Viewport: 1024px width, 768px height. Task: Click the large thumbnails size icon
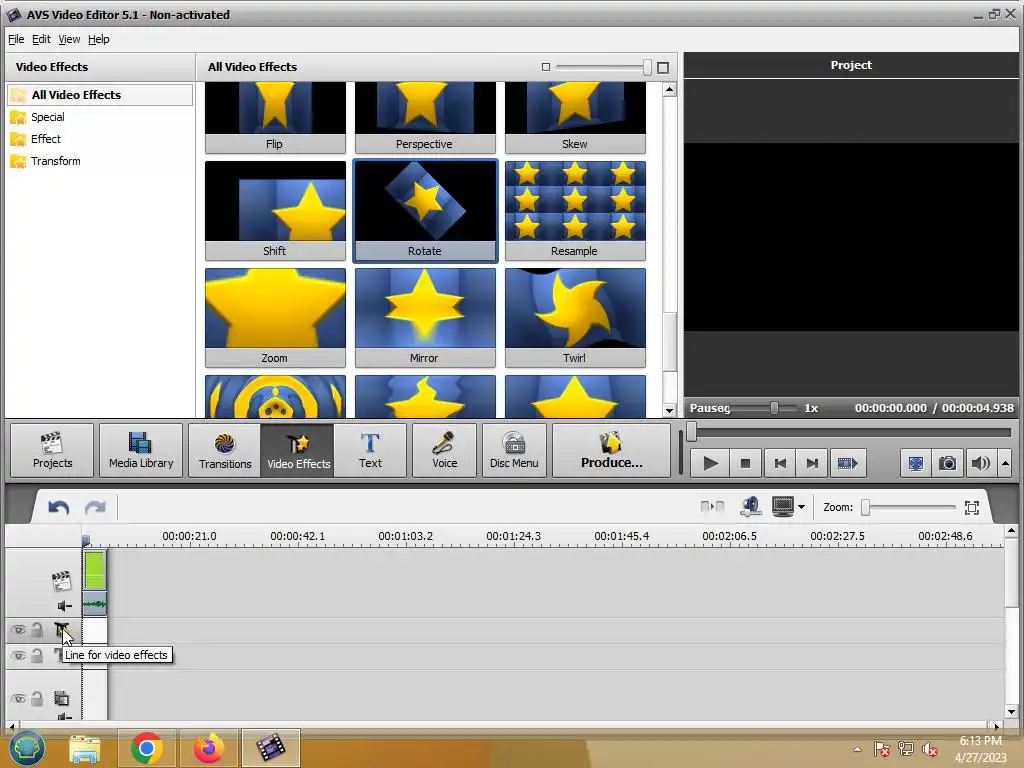pyautogui.click(x=663, y=67)
